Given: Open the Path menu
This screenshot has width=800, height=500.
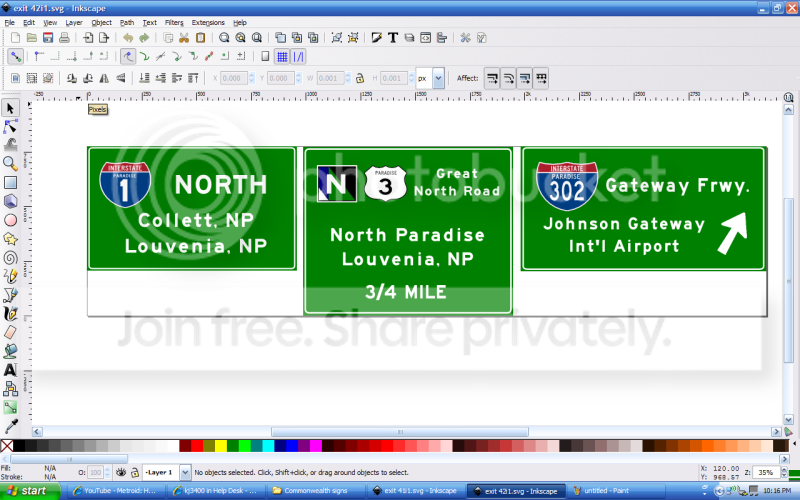Looking at the screenshot, I should coord(127,22).
